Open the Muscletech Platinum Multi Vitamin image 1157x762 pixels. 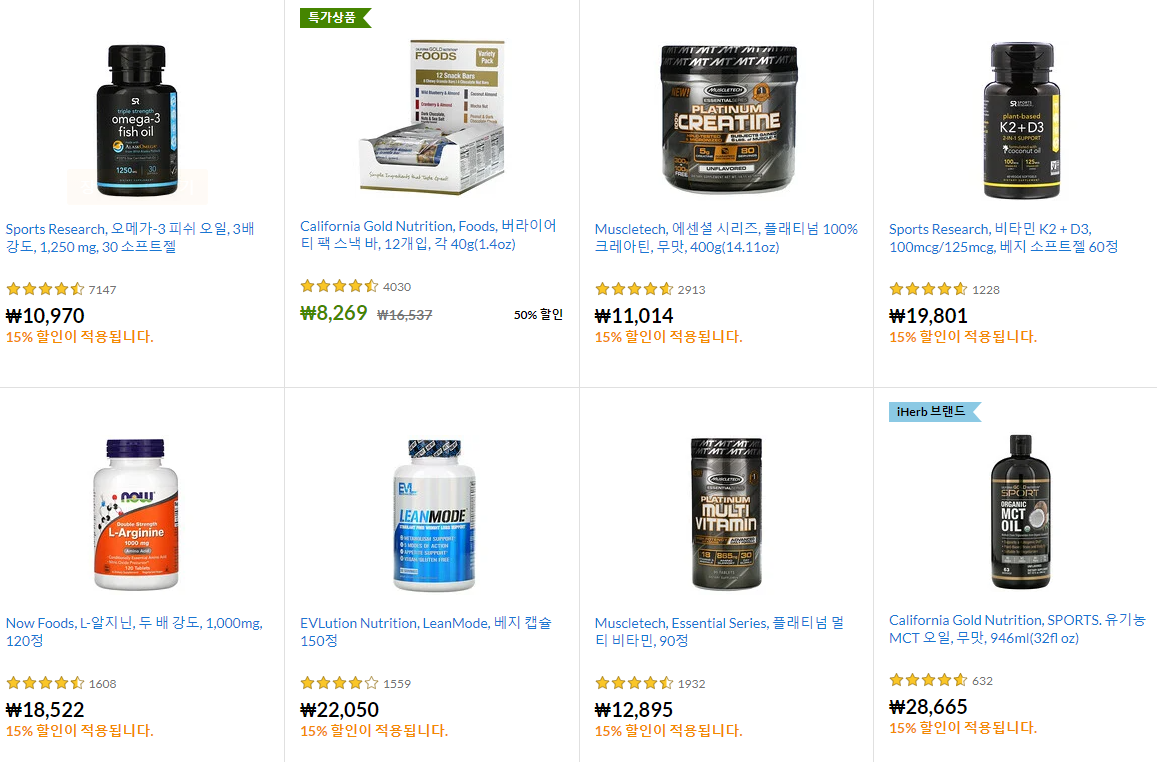(x=726, y=513)
